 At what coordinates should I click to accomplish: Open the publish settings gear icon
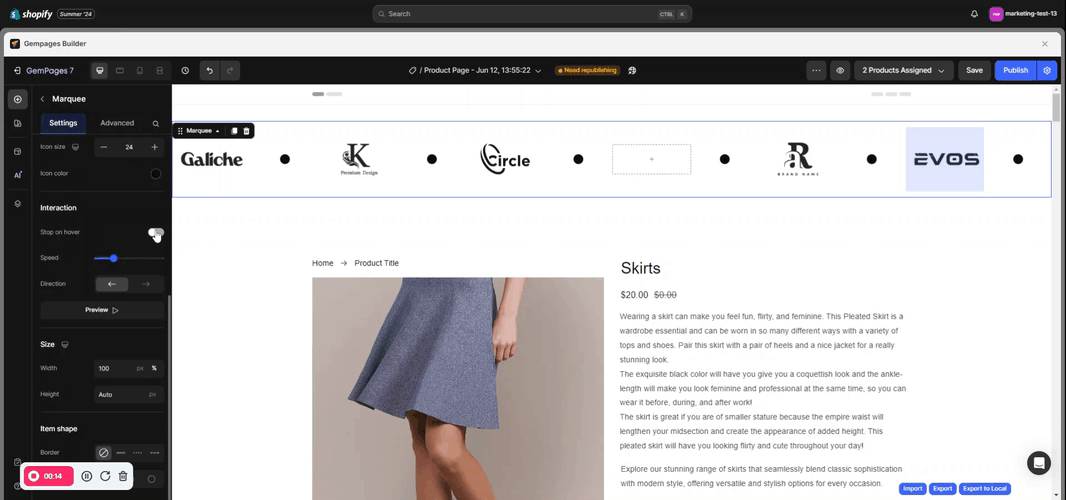click(1046, 70)
